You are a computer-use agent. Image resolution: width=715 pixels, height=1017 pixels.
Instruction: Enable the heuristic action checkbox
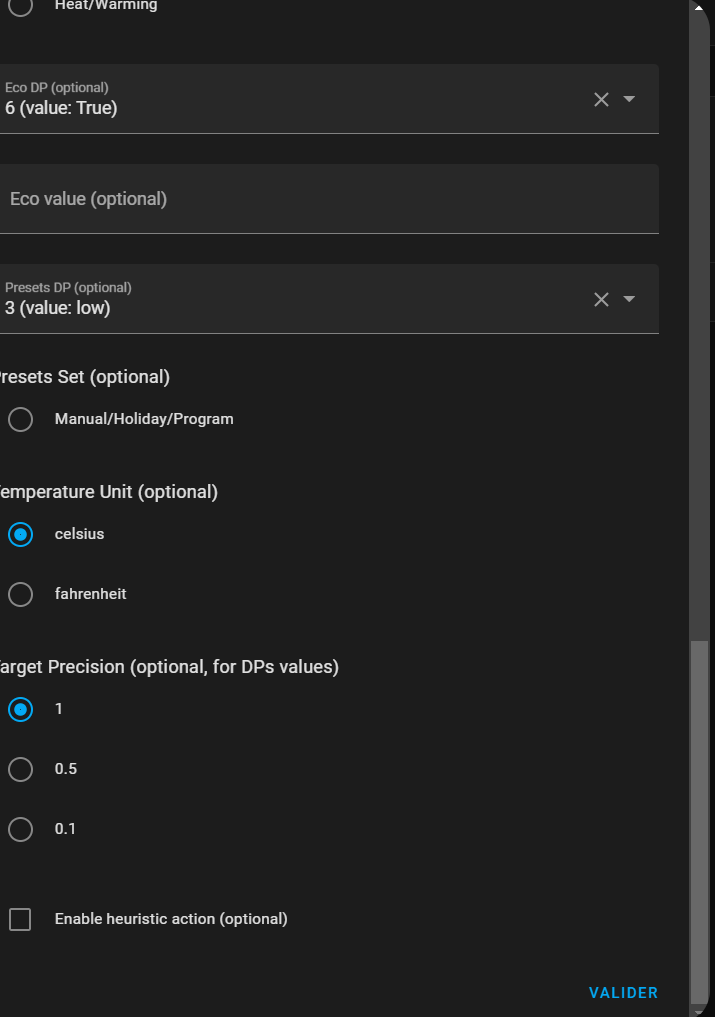20,919
